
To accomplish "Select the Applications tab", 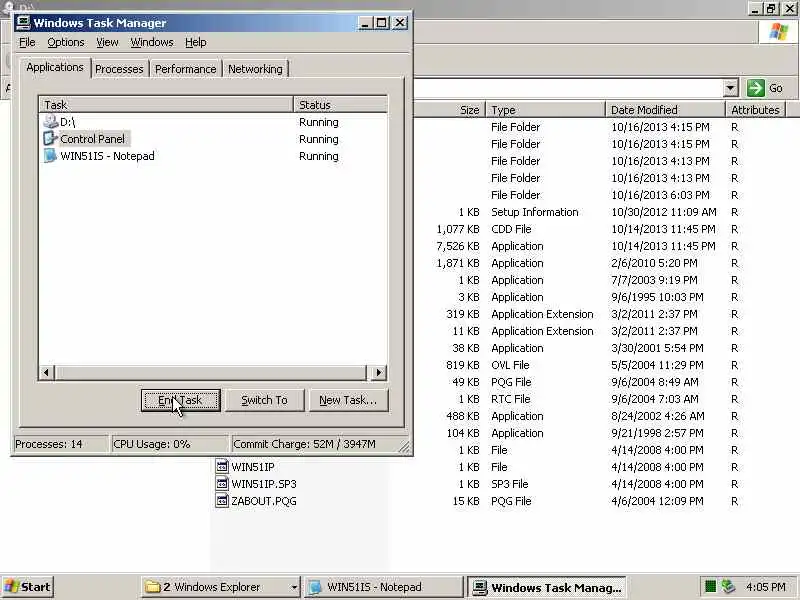I will pyautogui.click(x=55, y=67).
